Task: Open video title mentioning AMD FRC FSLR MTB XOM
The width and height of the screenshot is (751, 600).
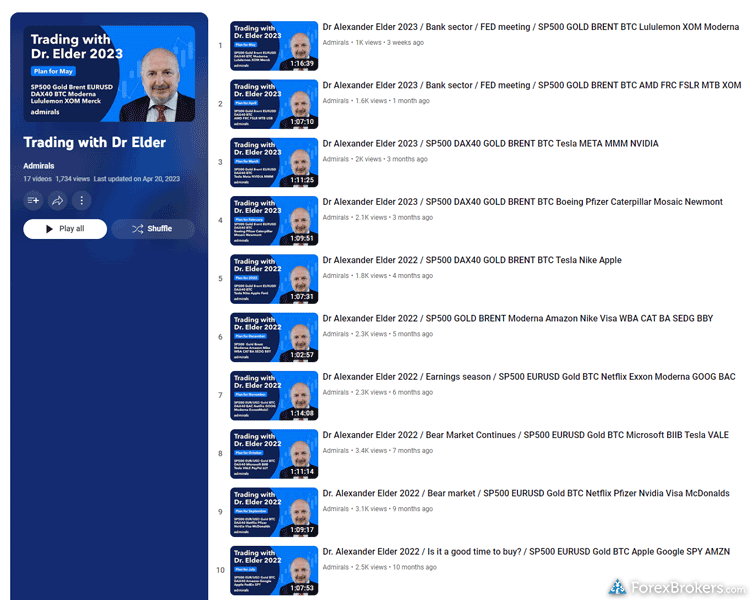Action: tap(532, 85)
